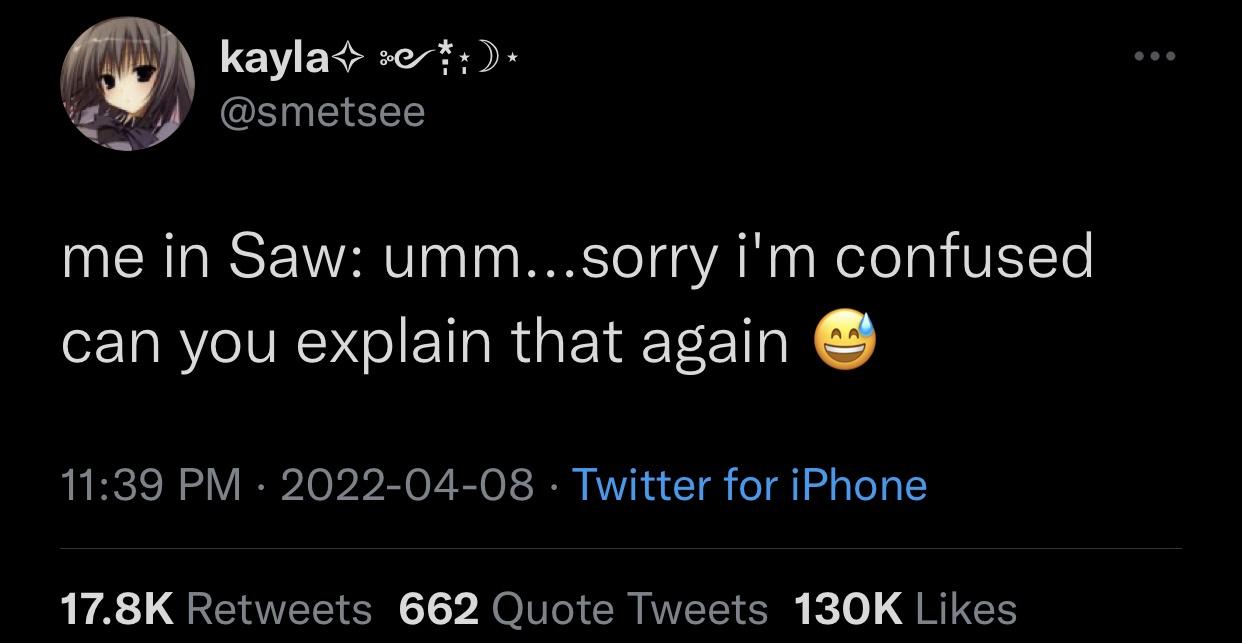Click the word "confused" in tweet text
The width and height of the screenshot is (1242, 643).
click(964, 259)
